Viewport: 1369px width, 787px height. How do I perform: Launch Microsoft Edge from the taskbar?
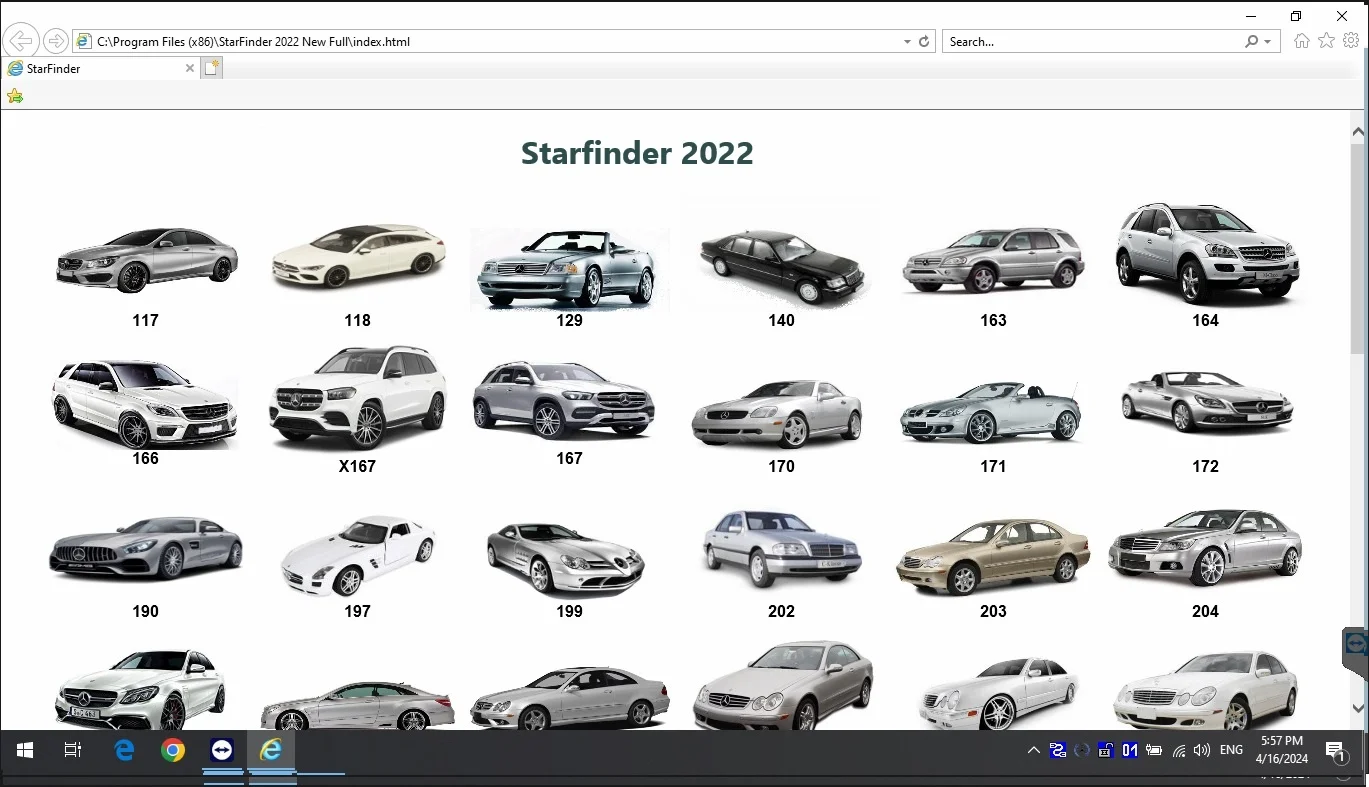(124, 750)
